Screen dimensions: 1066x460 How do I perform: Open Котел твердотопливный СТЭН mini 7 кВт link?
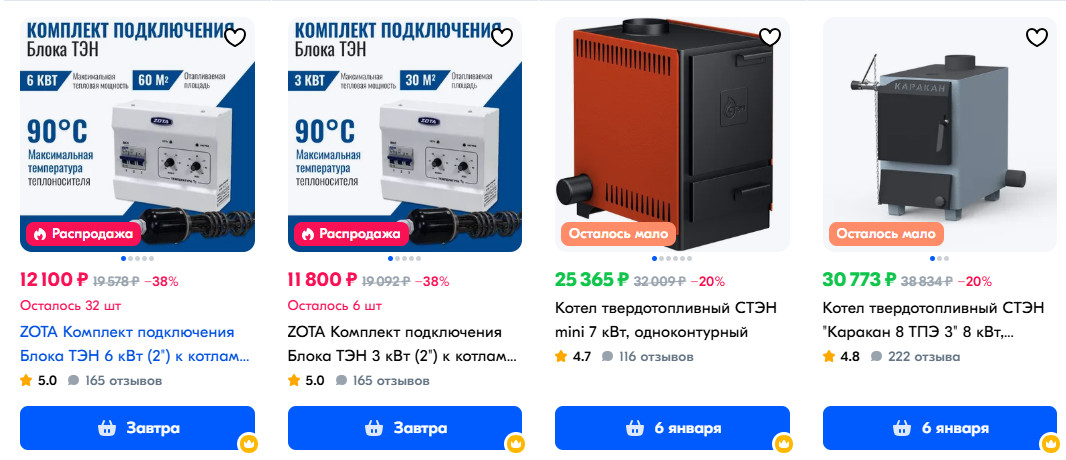click(x=666, y=320)
